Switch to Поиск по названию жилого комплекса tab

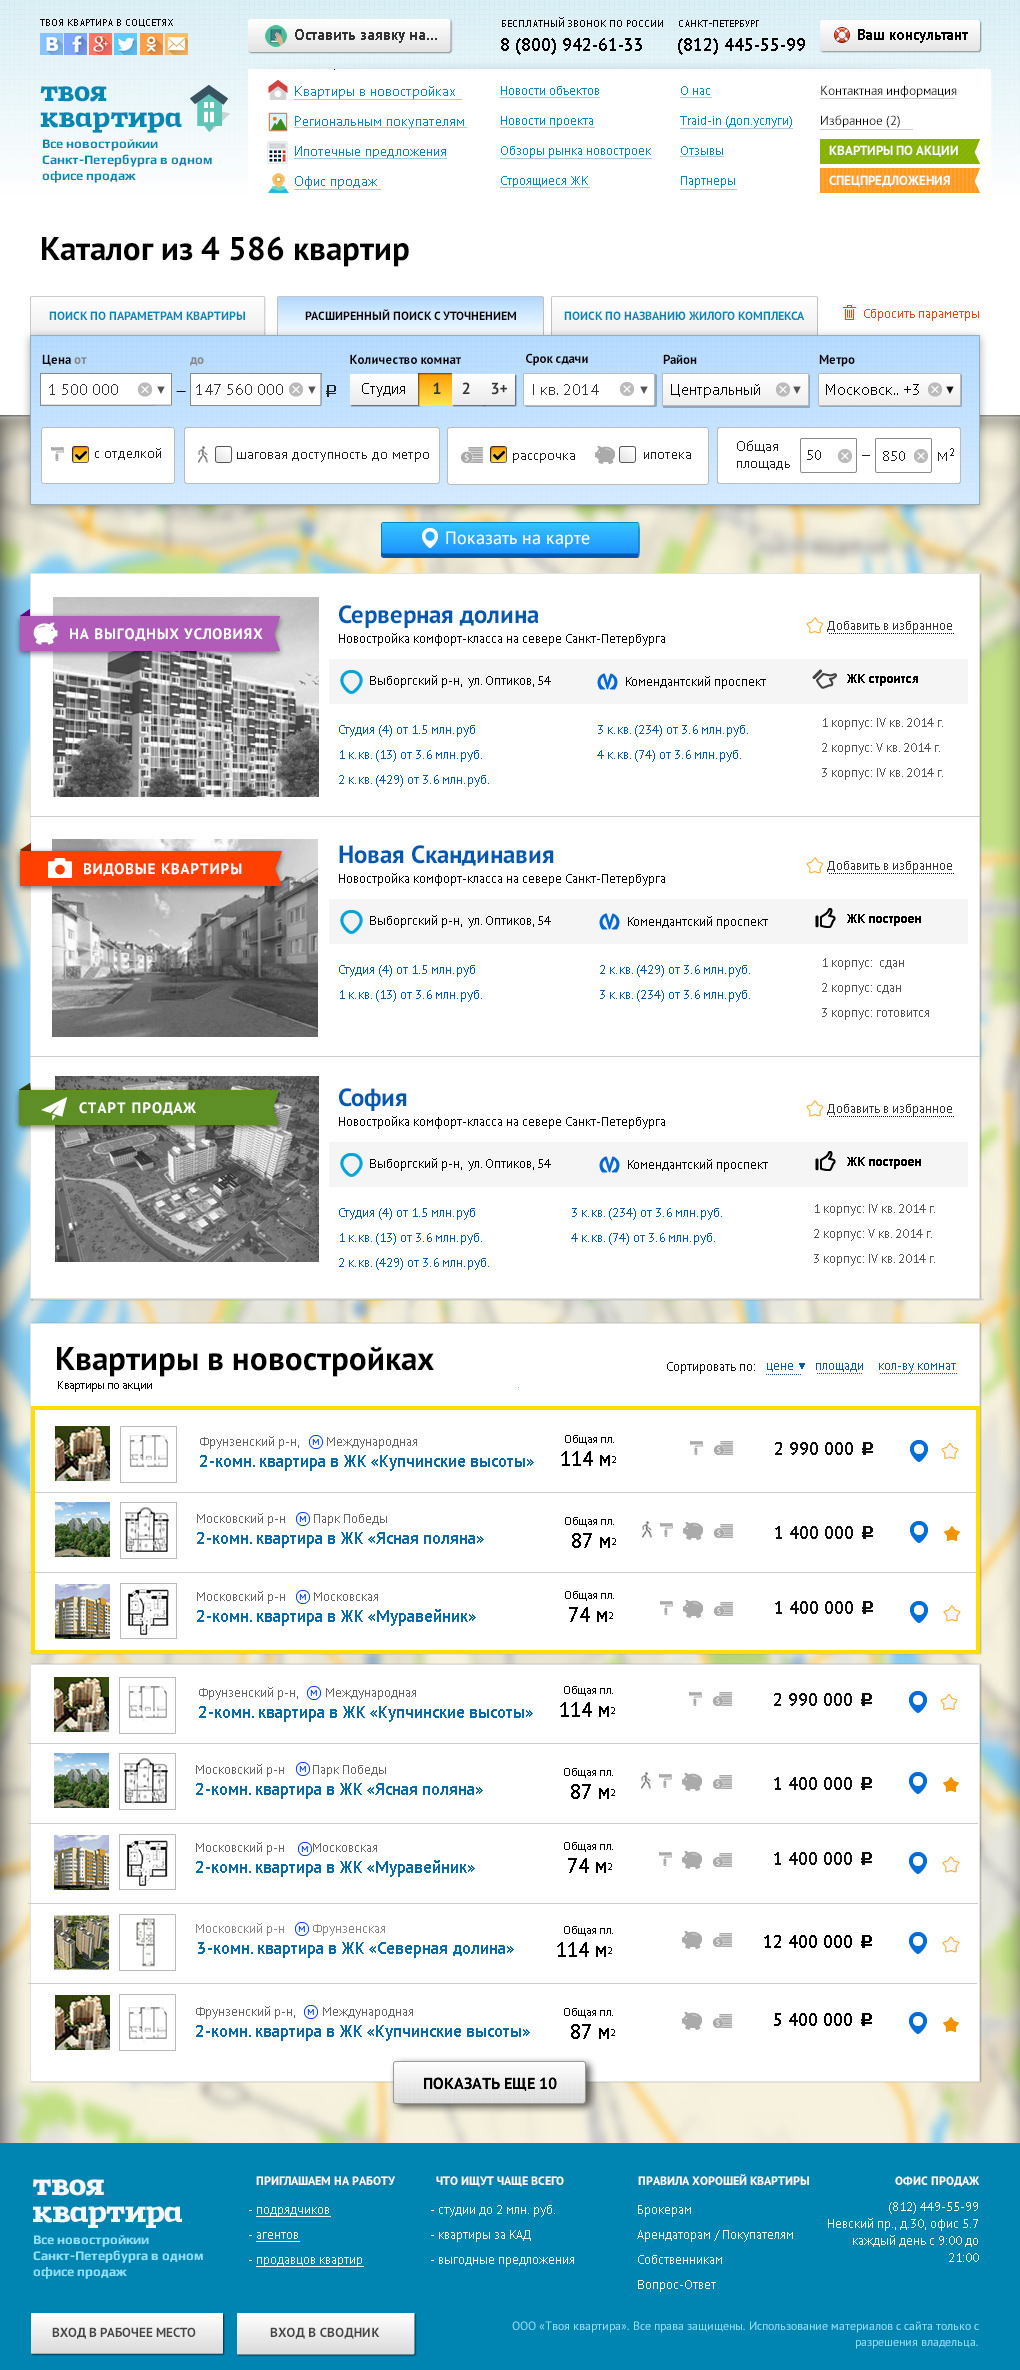pyautogui.click(x=684, y=316)
